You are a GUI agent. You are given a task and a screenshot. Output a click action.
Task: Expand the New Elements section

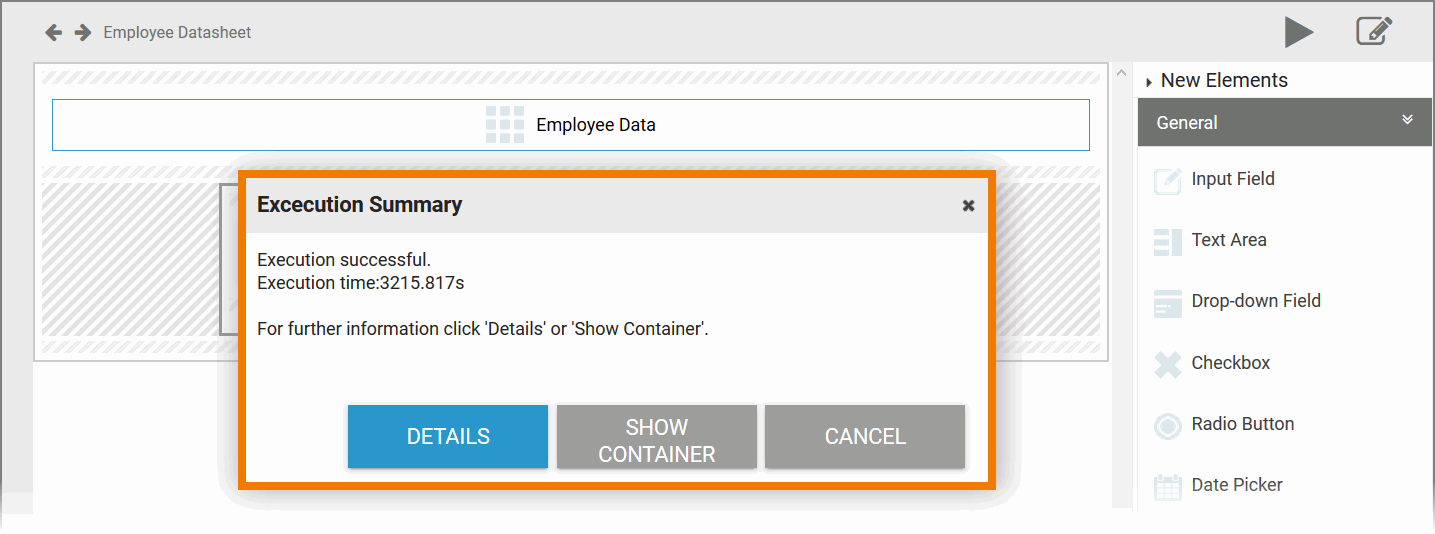point(1149,82)
